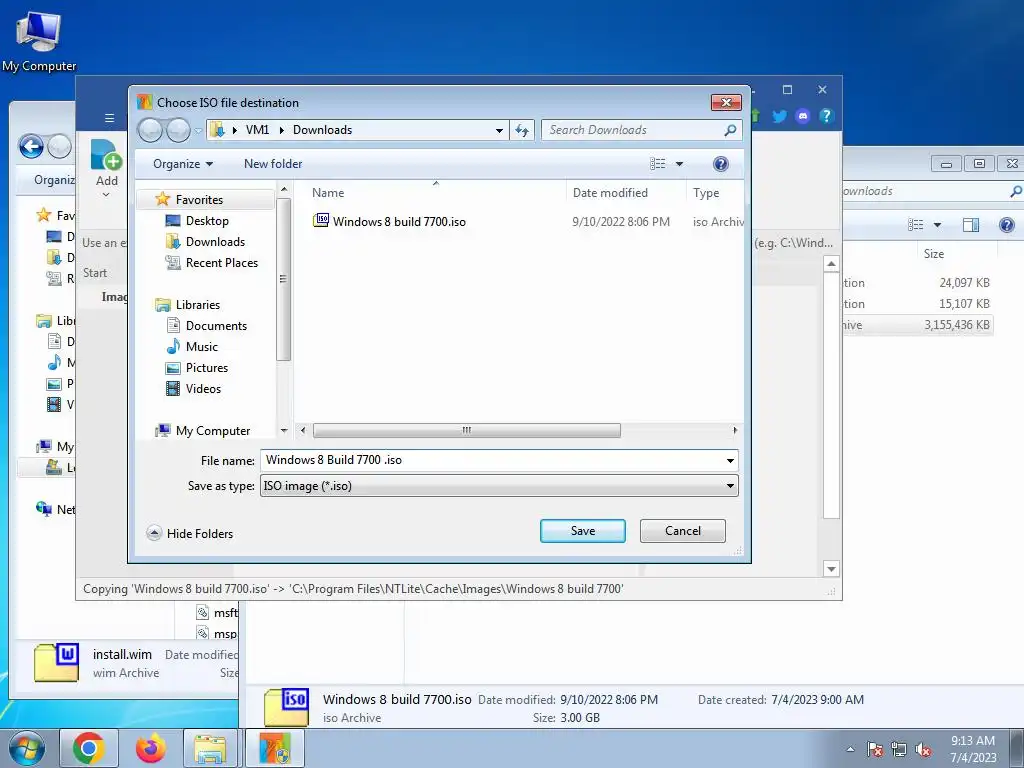
Task: Expand the File name history dropdown arrow
Action: click(x=730, y=460)
